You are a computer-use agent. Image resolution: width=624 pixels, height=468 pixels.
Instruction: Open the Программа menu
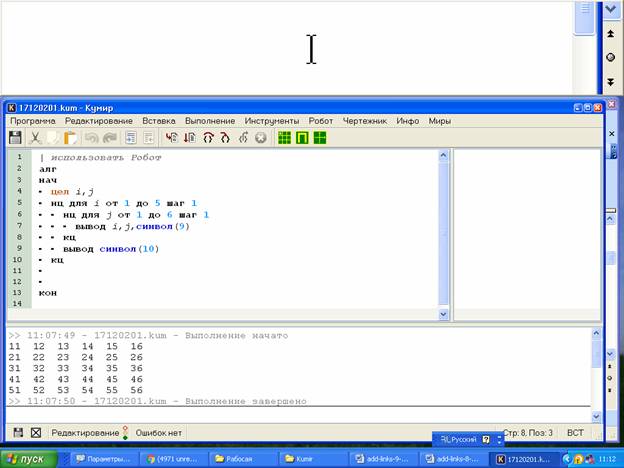[x=33, y=121]
